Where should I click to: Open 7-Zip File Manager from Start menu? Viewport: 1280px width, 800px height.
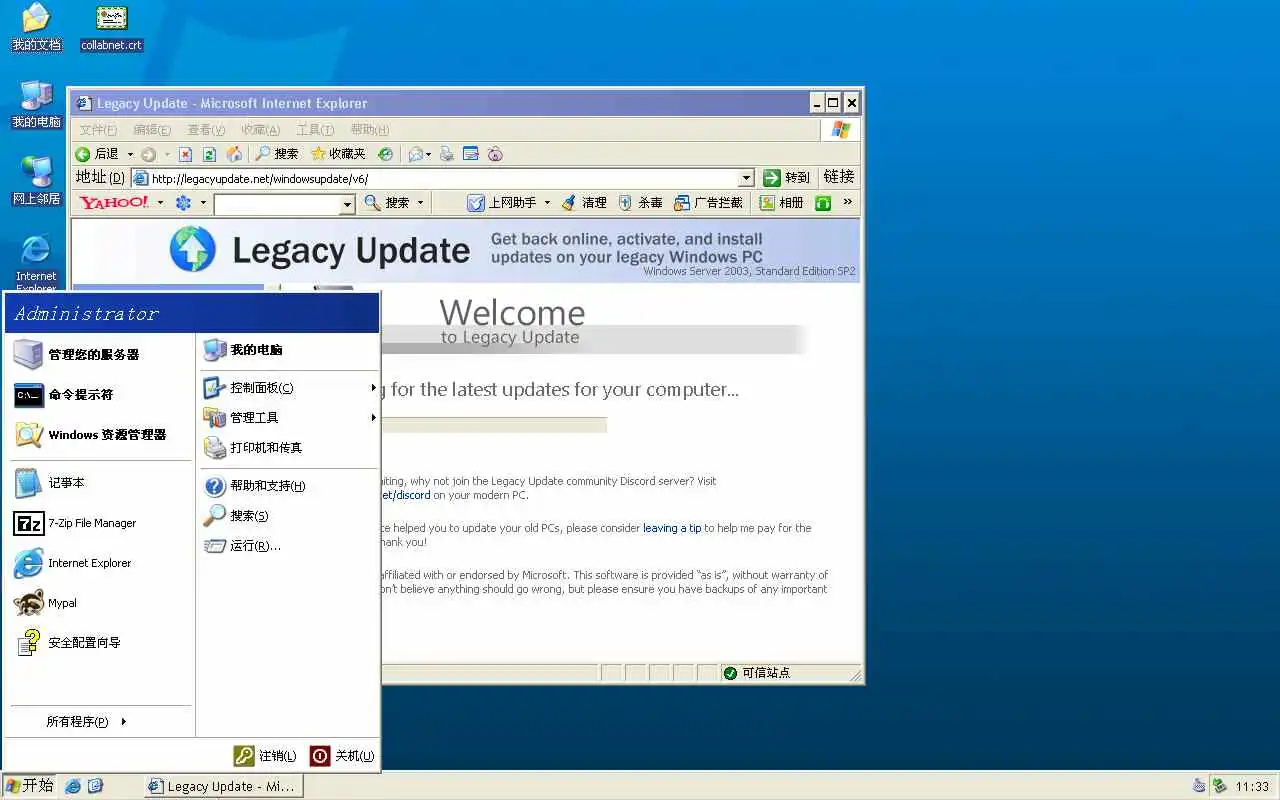[99, 523]
